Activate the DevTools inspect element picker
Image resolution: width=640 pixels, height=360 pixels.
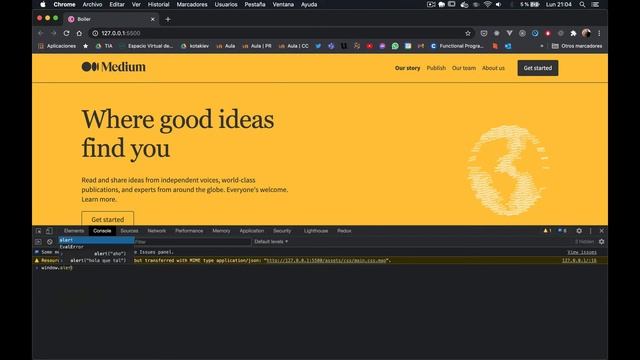pos(38,231)
